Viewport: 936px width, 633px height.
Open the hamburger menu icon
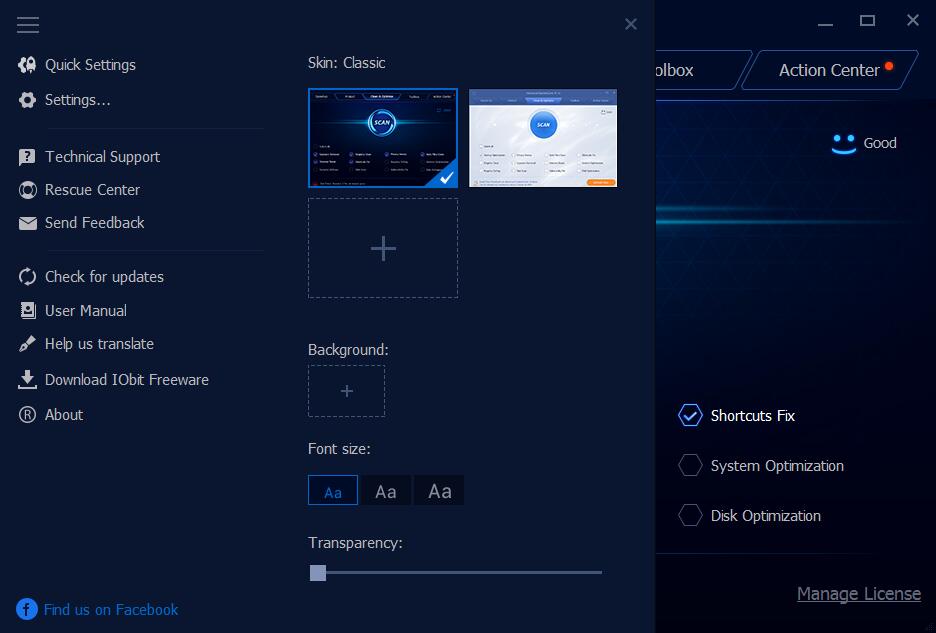27,24
